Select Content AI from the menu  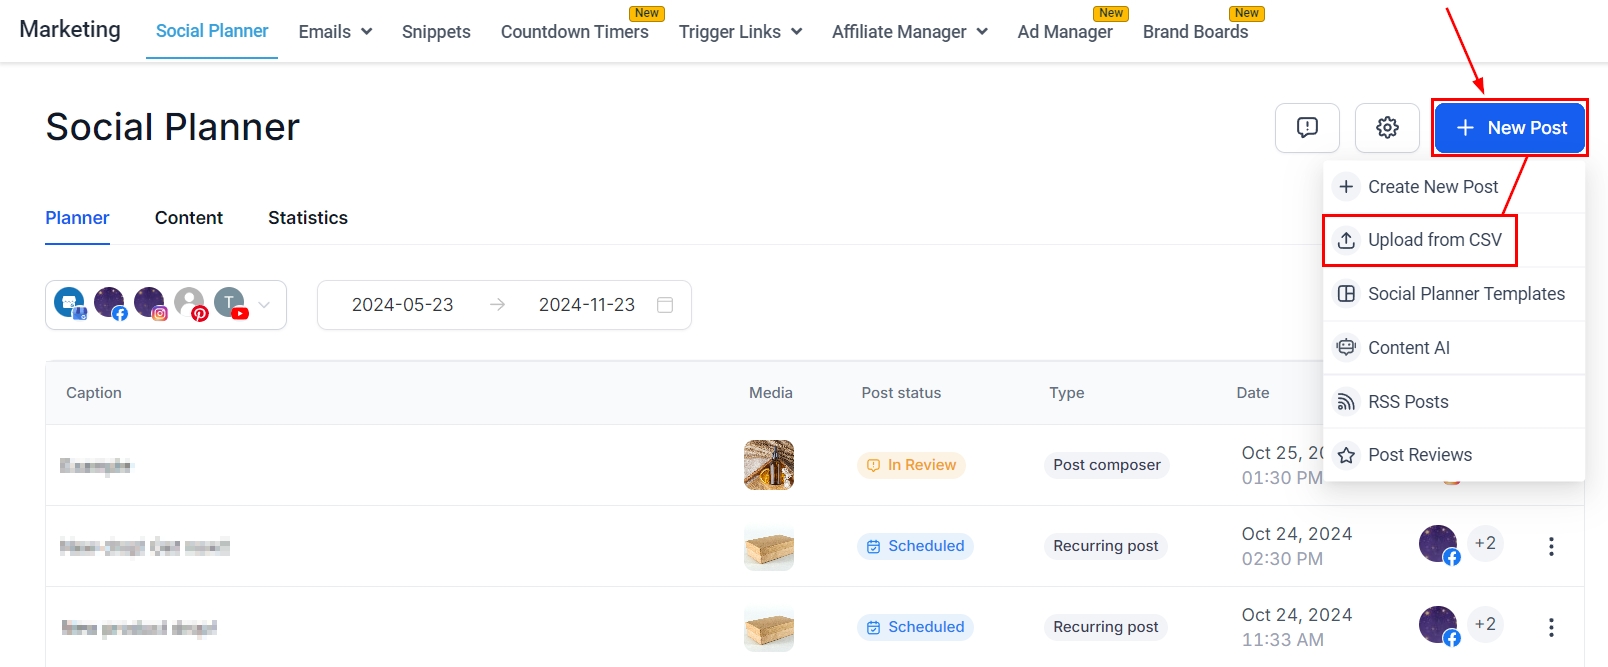(x=1408, y=348)
